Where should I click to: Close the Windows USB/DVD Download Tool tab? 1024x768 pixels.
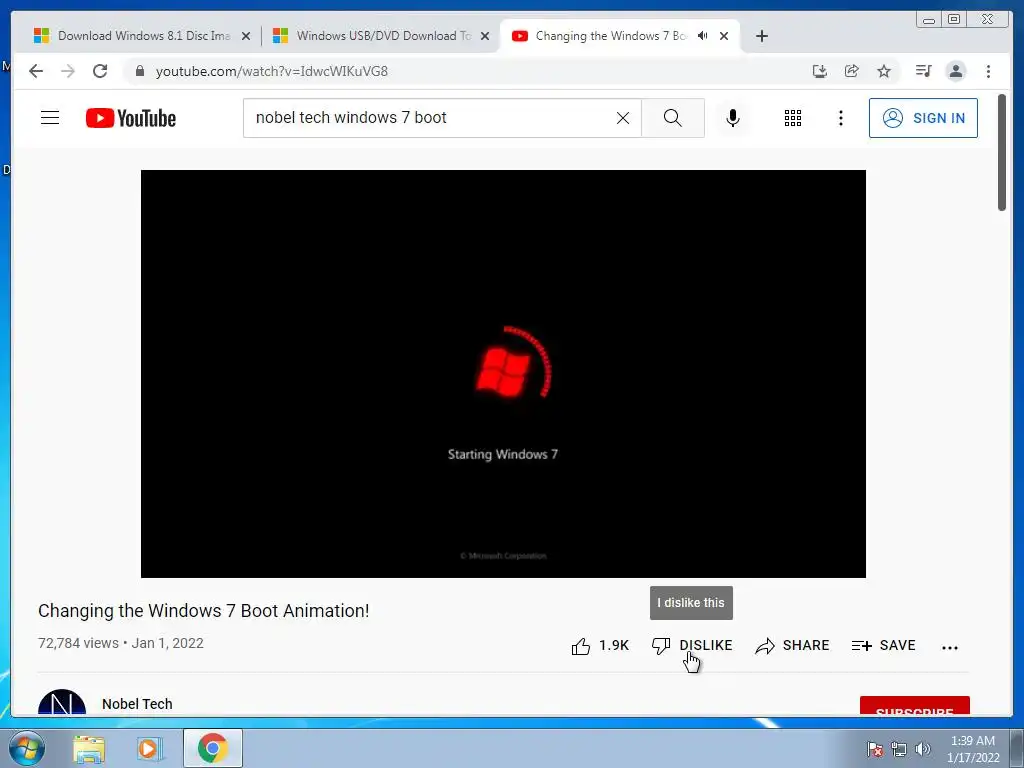pos(485,37)
